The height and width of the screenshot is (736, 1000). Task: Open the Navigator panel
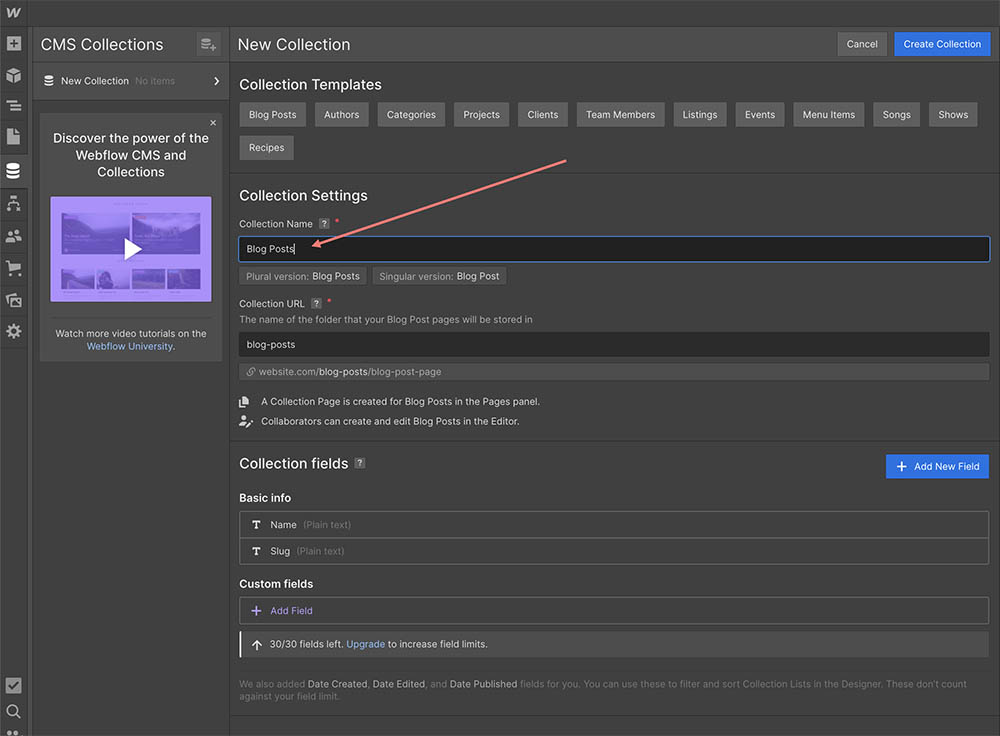click(13, 106)
